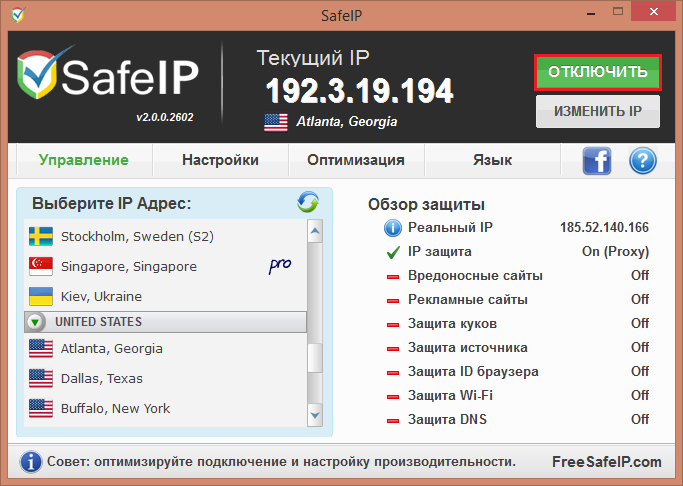
Task: Click the US flag beside Dallas, Texas
Action: [41, 378]
